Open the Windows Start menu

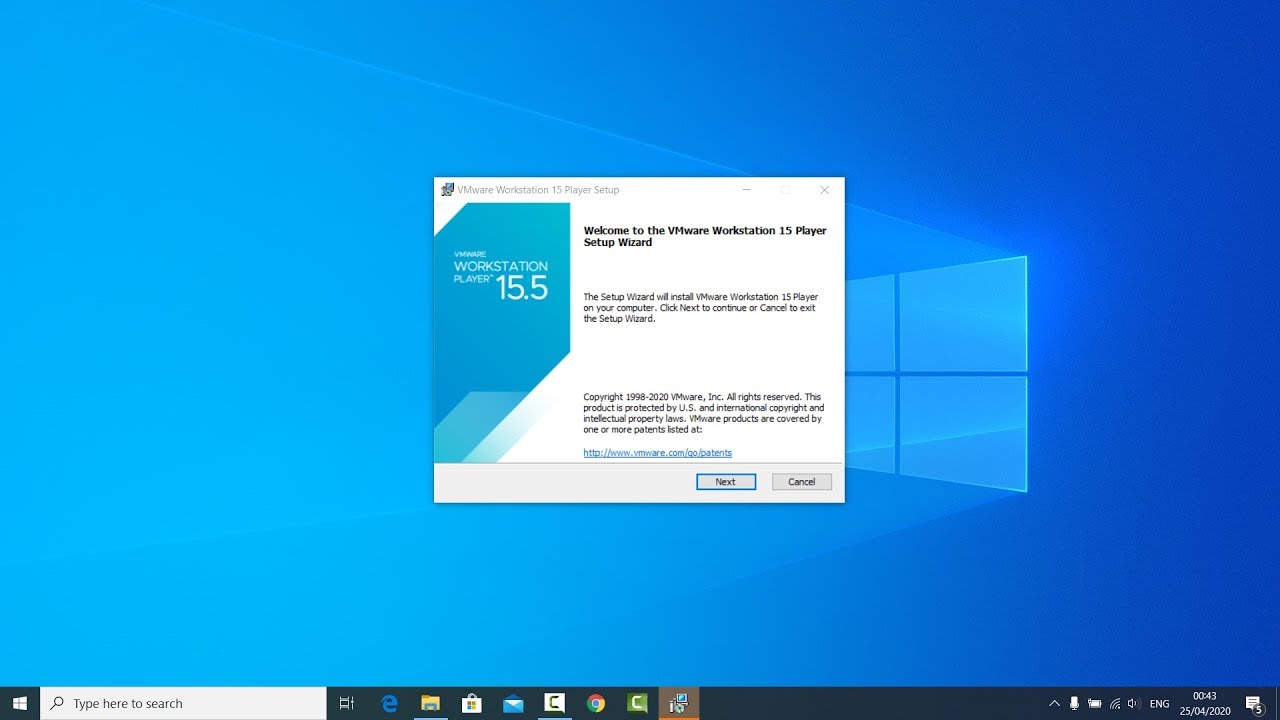[20, 703]
